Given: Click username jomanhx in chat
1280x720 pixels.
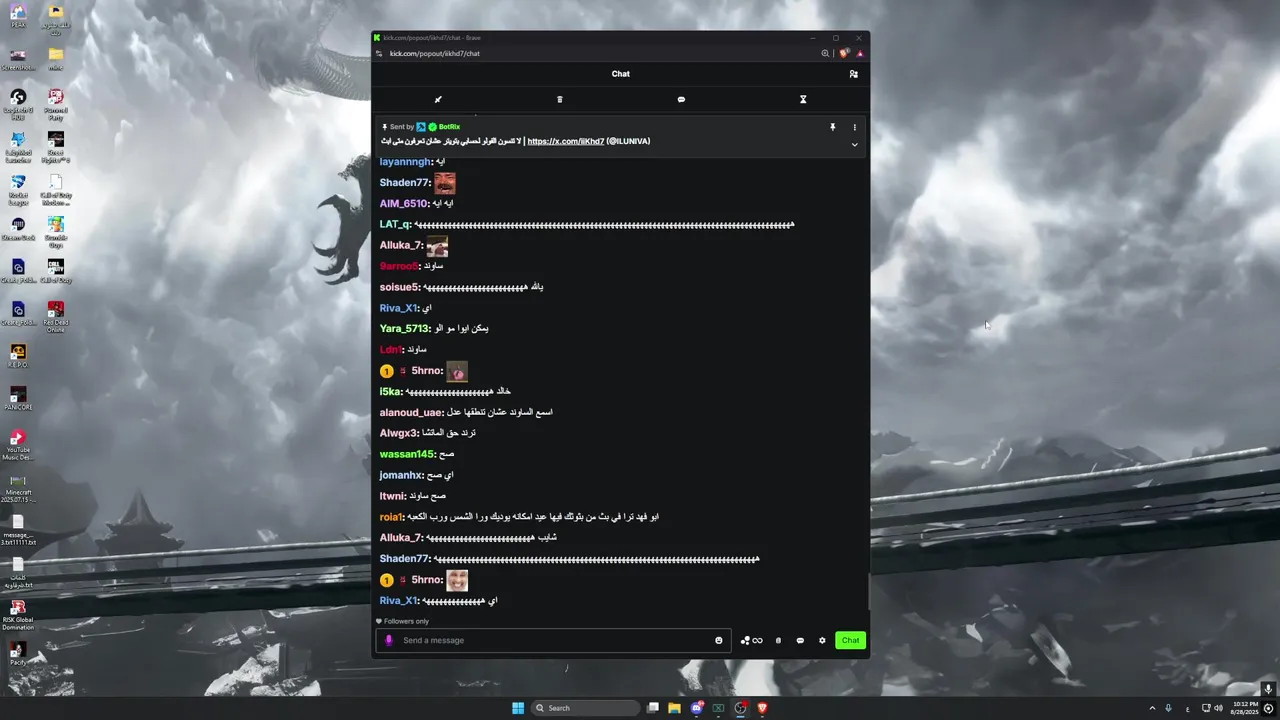Looking at the screenshot, I should (401, 476).
